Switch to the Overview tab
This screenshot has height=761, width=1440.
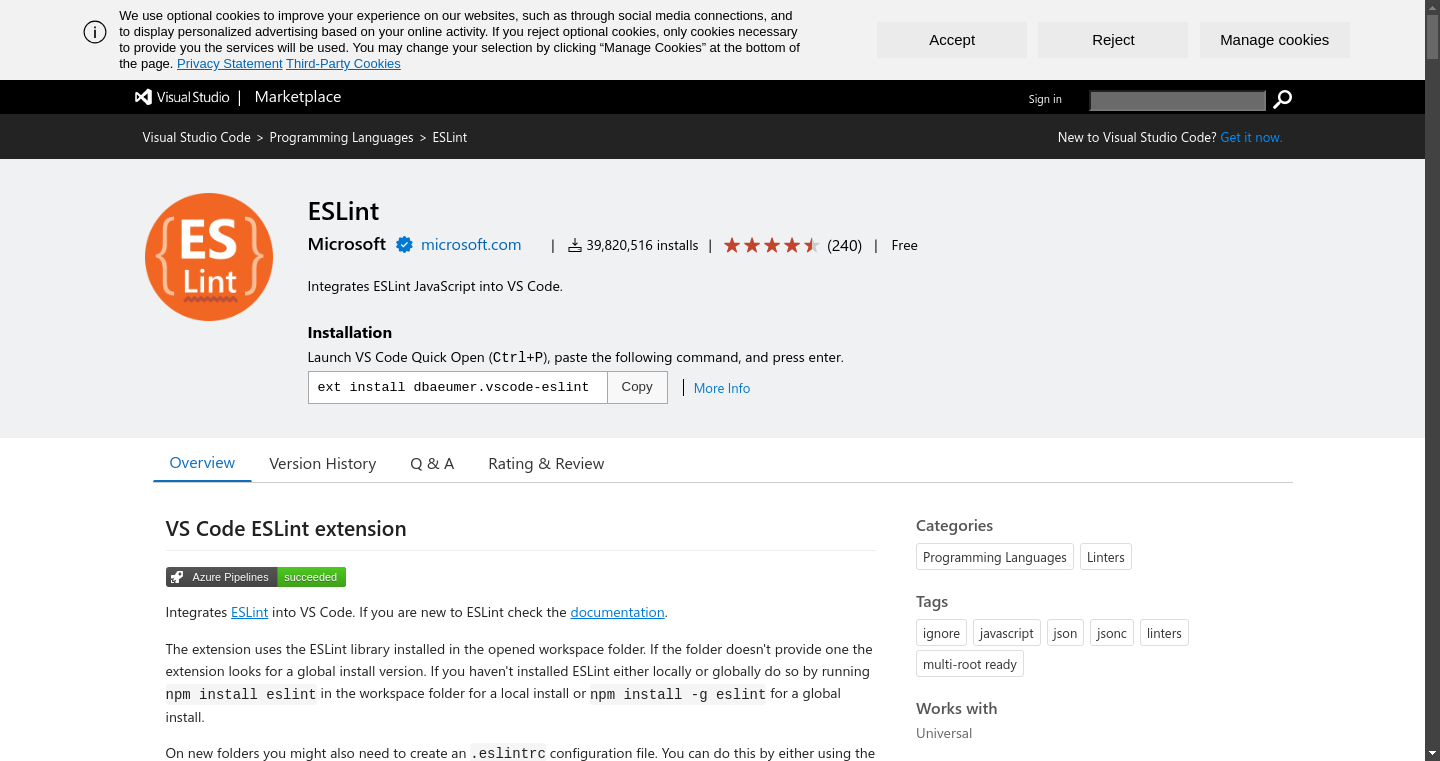click(202, 463)
